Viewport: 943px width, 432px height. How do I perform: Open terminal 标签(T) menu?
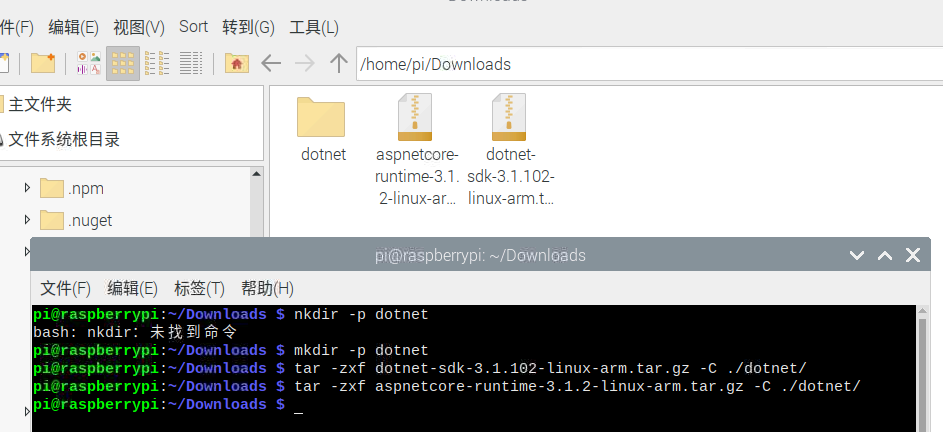click(x=199, y=289)
